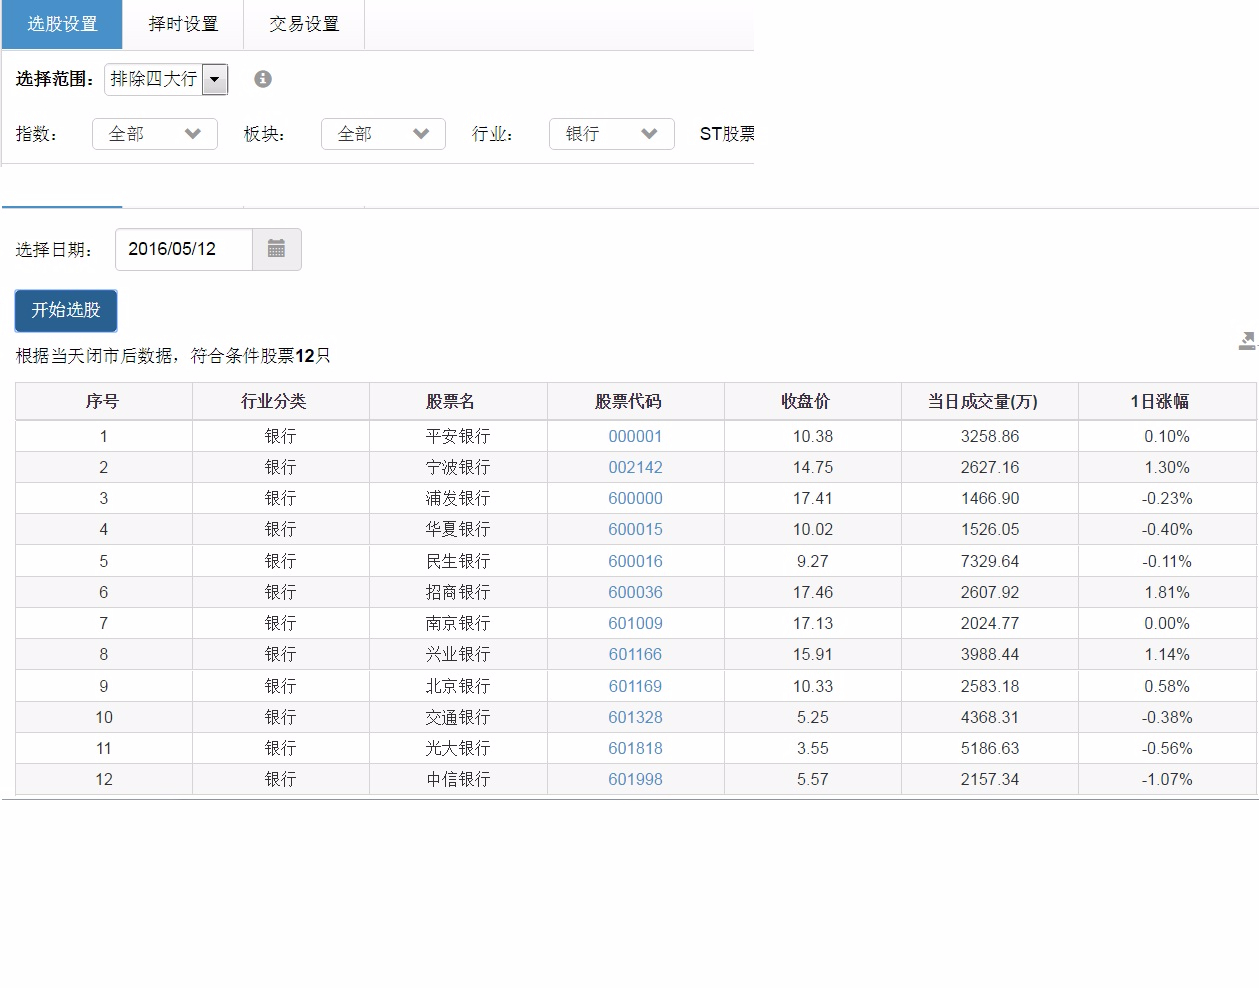Switch to the 择时设置 tab
The image size is (1259, 988).
click(183, 24)
